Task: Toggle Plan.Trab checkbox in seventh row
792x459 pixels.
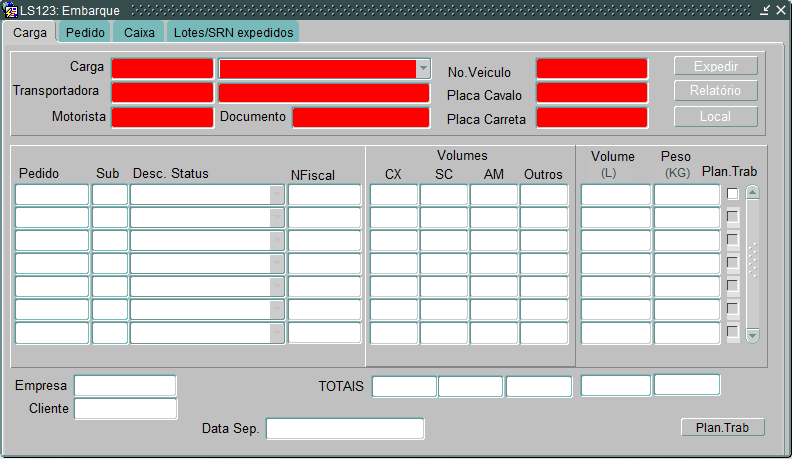Action: click(732, 332)
